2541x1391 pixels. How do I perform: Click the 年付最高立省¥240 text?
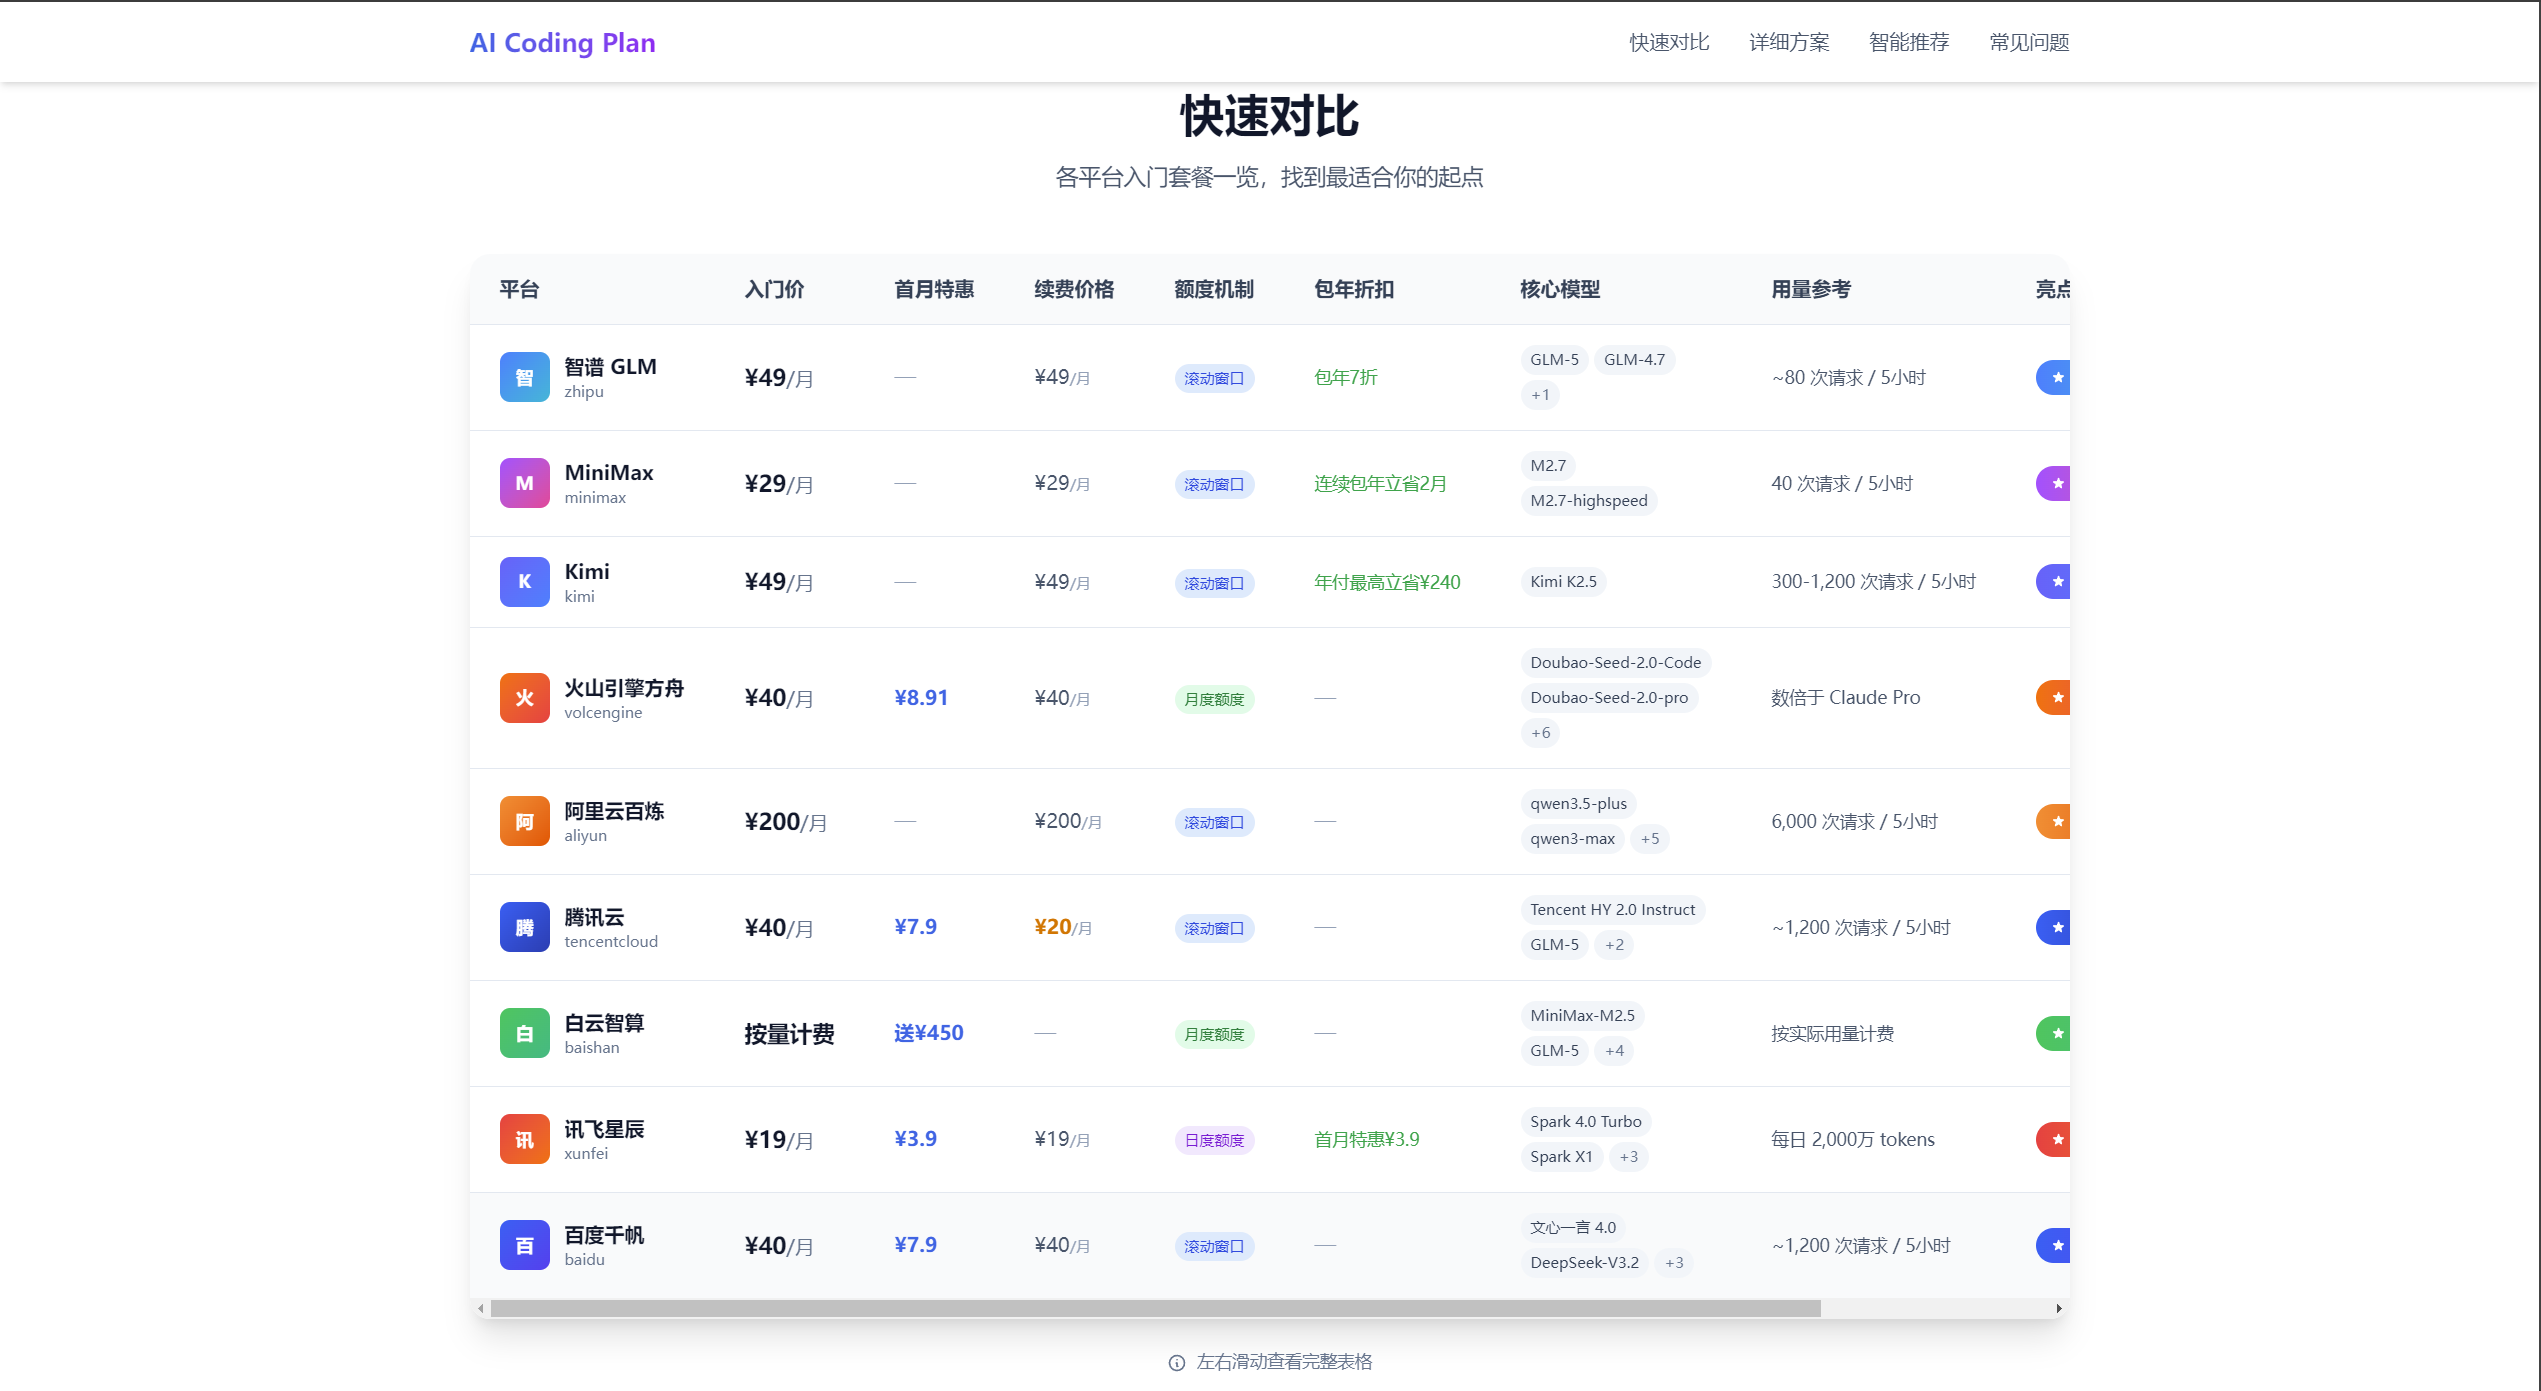pos(1387,582)
